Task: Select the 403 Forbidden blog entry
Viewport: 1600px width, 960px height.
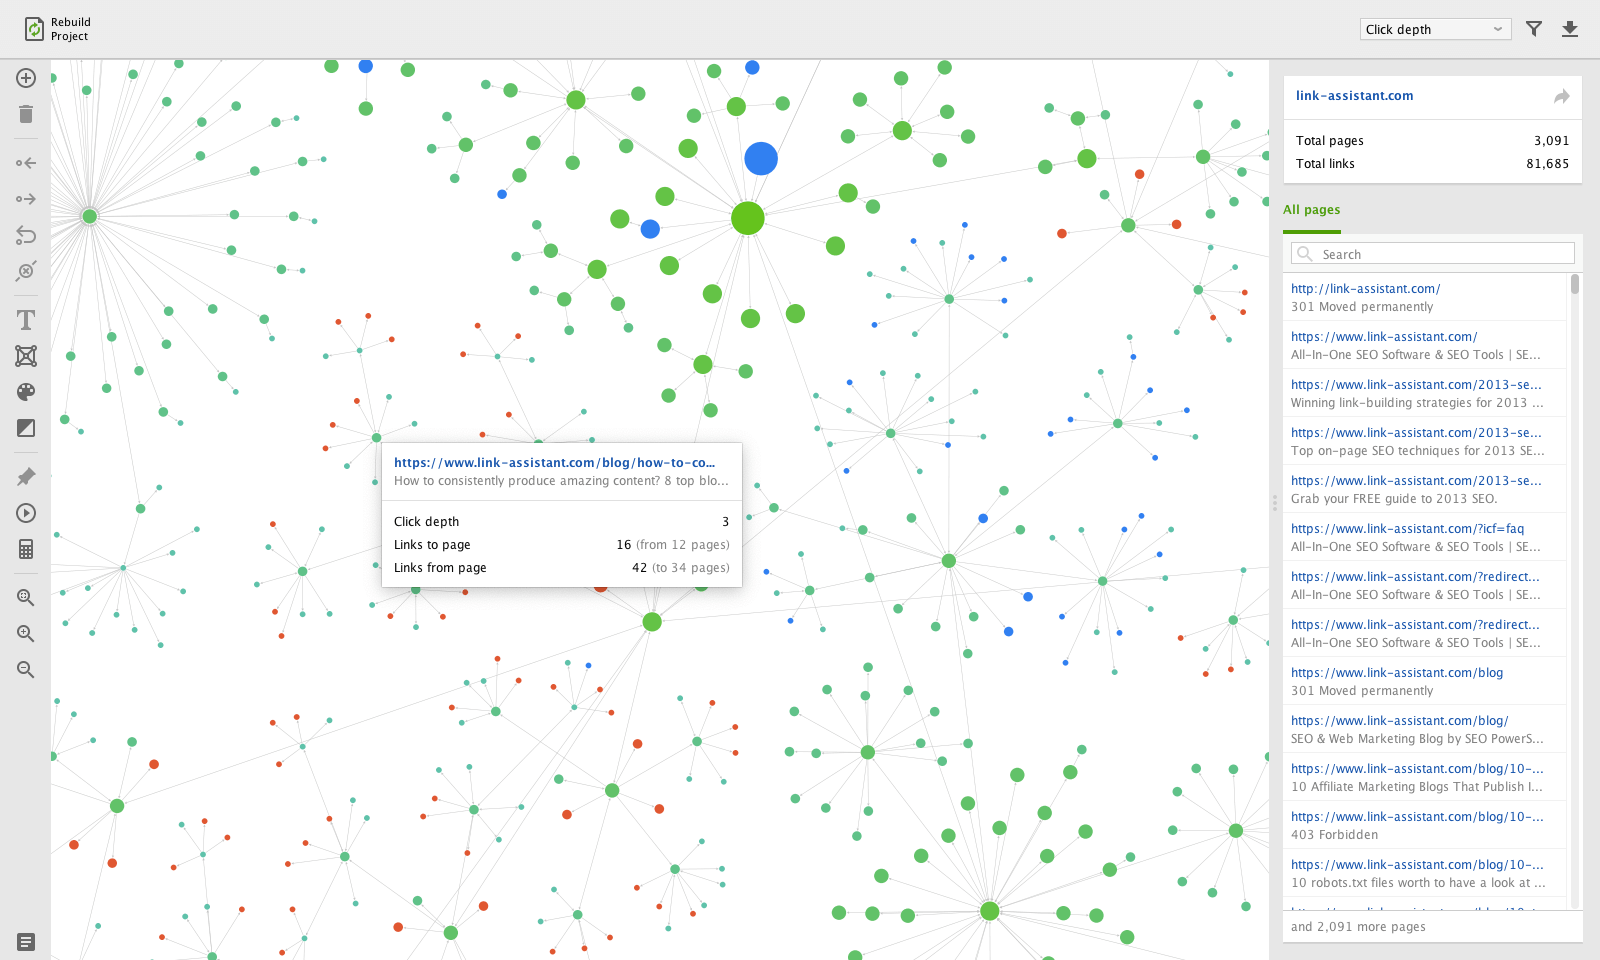Action: 1425,825
